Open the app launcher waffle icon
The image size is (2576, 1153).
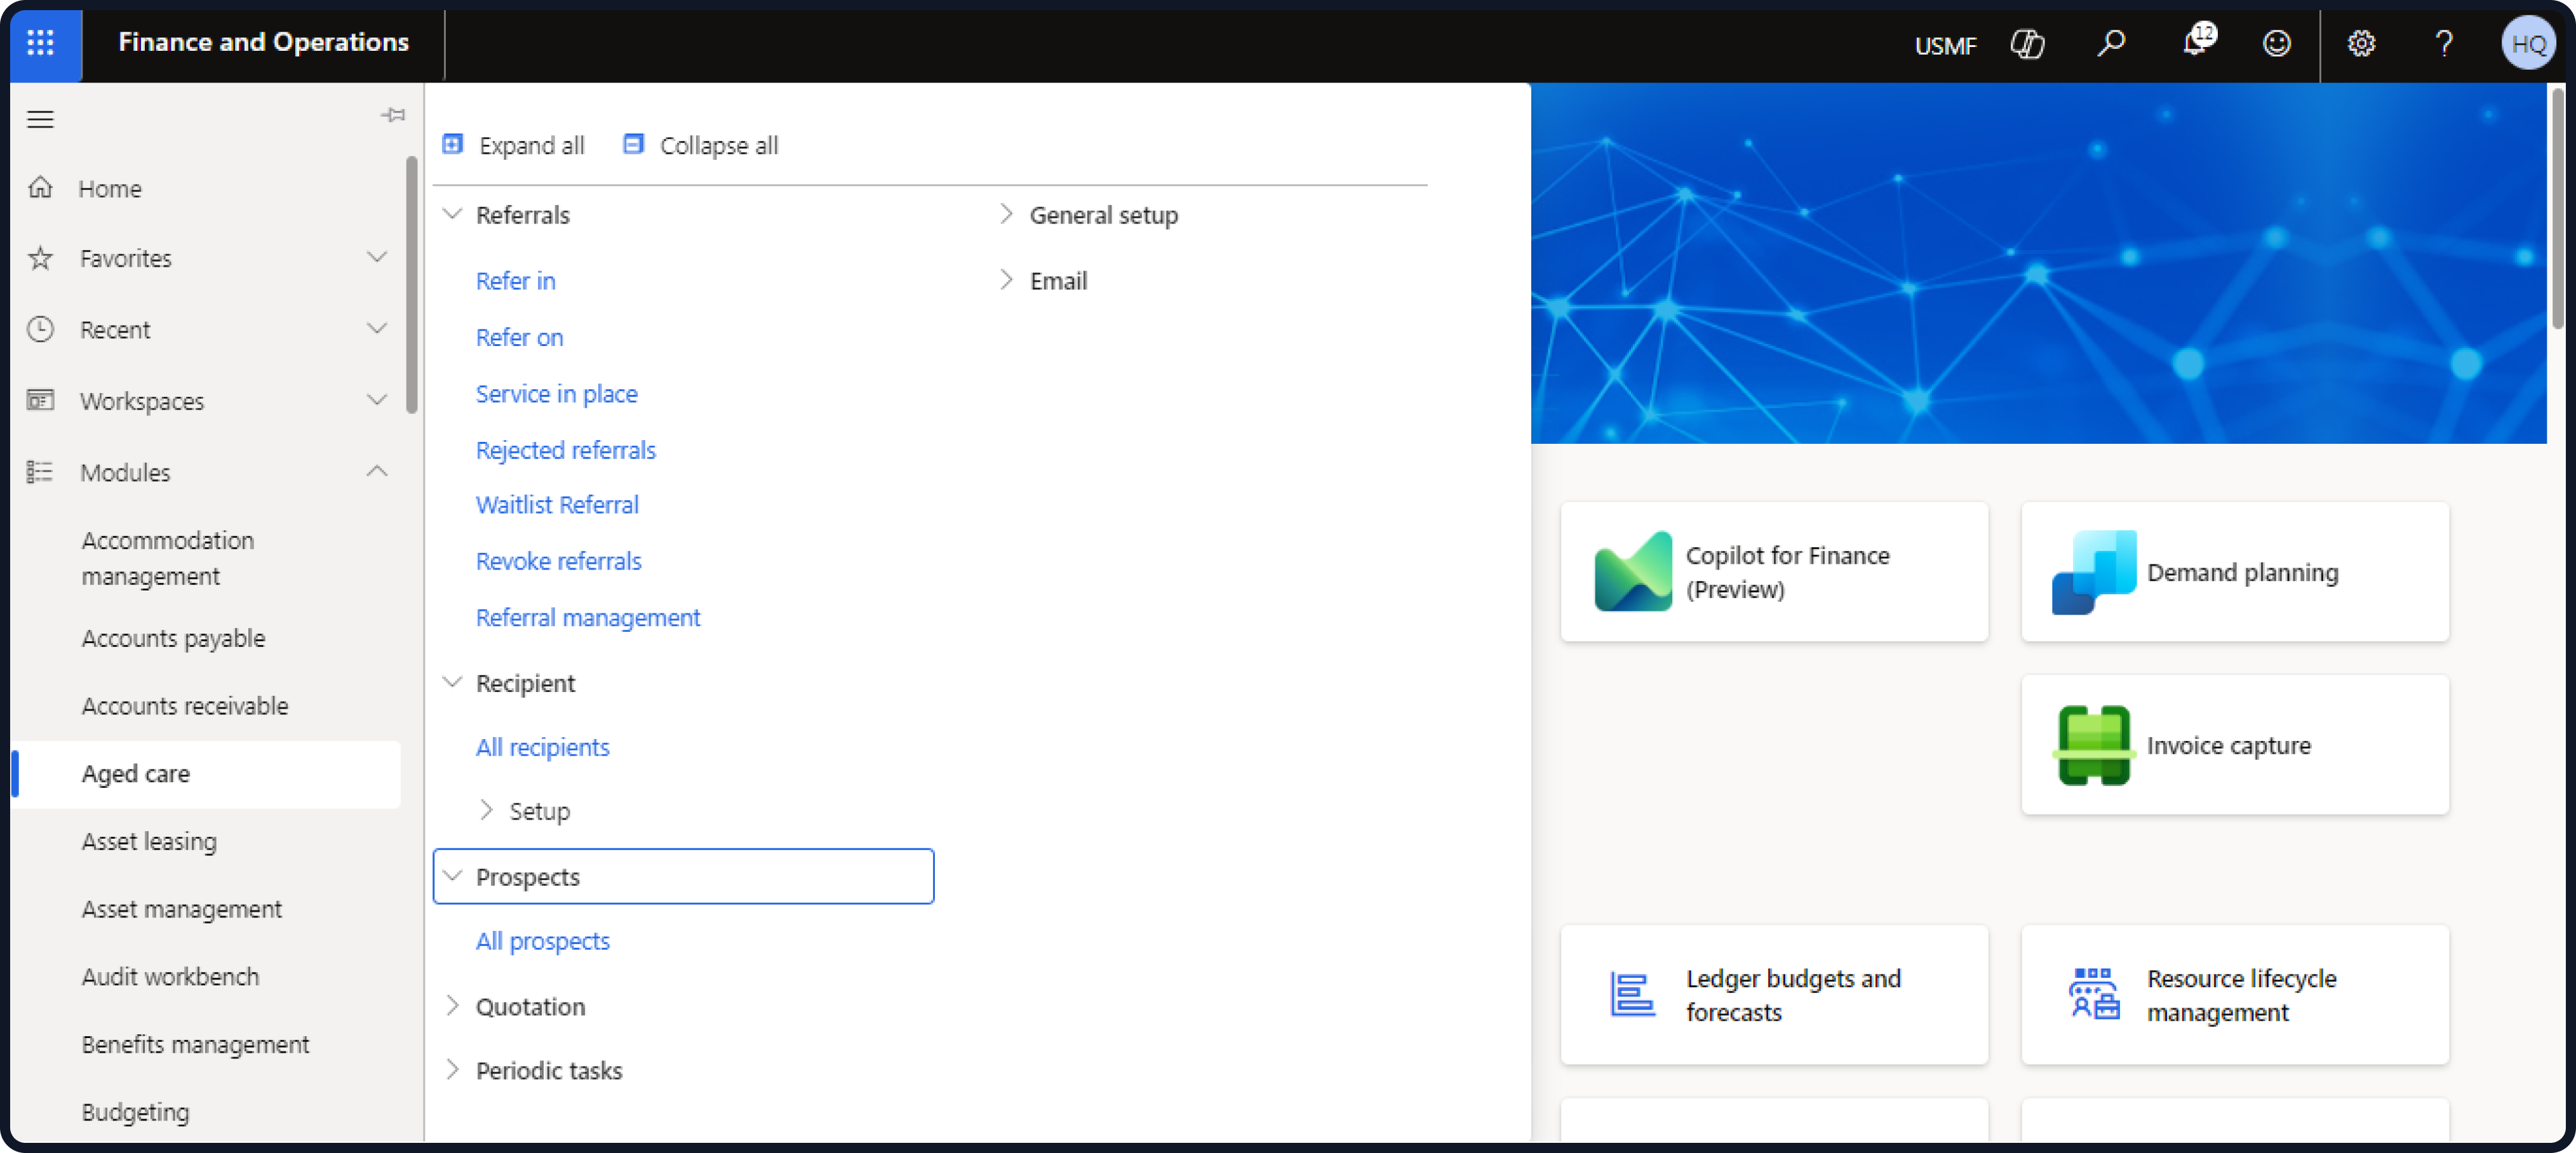tap(41, 42)
